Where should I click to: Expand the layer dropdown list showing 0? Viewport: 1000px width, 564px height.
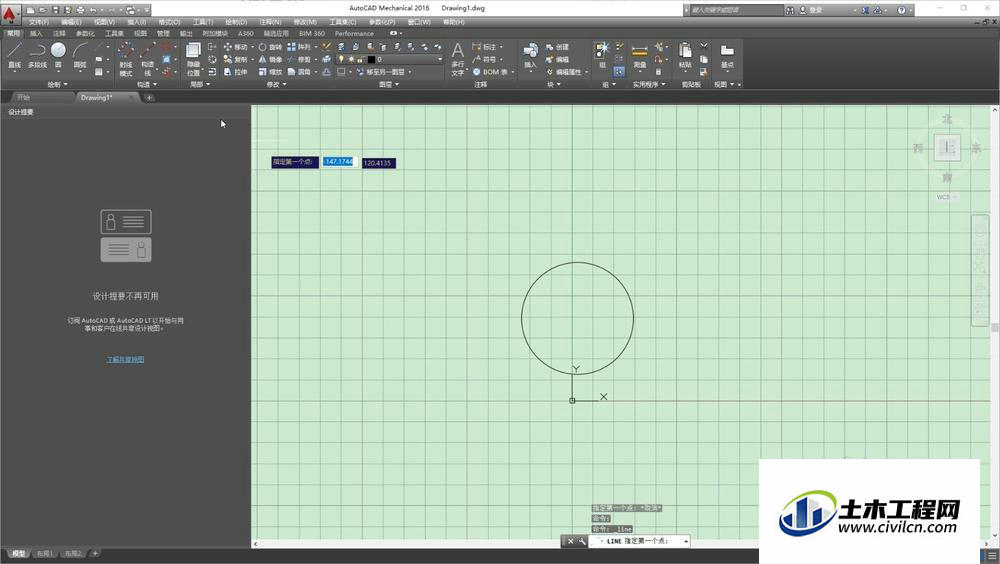(x=440, y=59)
